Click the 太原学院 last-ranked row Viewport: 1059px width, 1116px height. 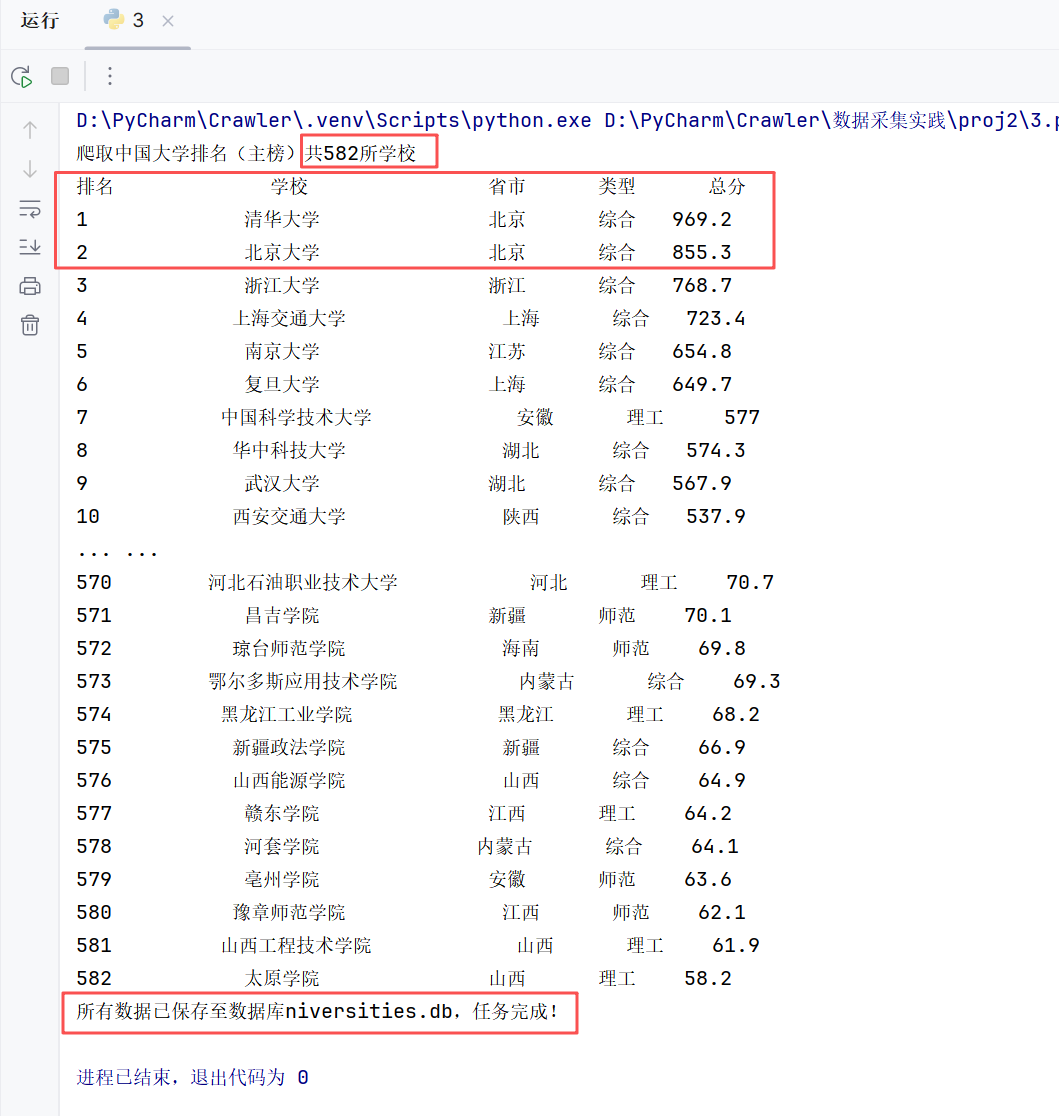click(x=280, y=978)
